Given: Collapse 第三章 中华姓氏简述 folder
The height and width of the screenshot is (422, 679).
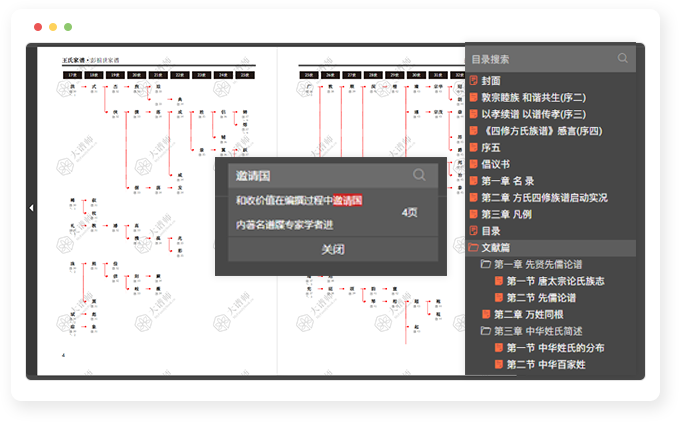Looking at the screenshot, I should [486, 331].
